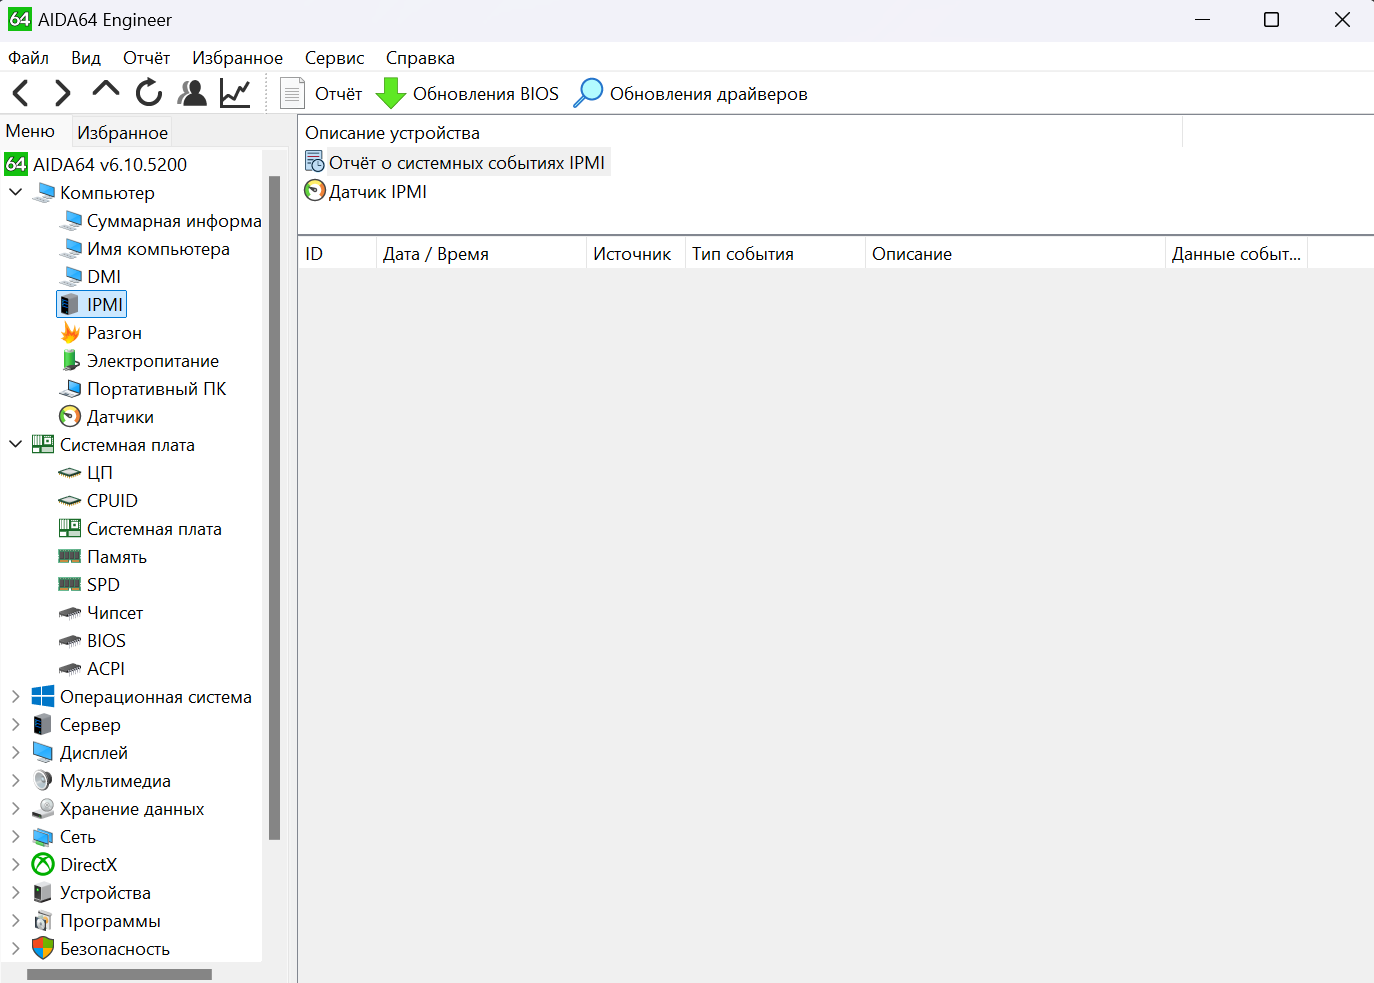Open the graph chart toolbar icon
Viewport: 1374px width, 983px height.
235,93
